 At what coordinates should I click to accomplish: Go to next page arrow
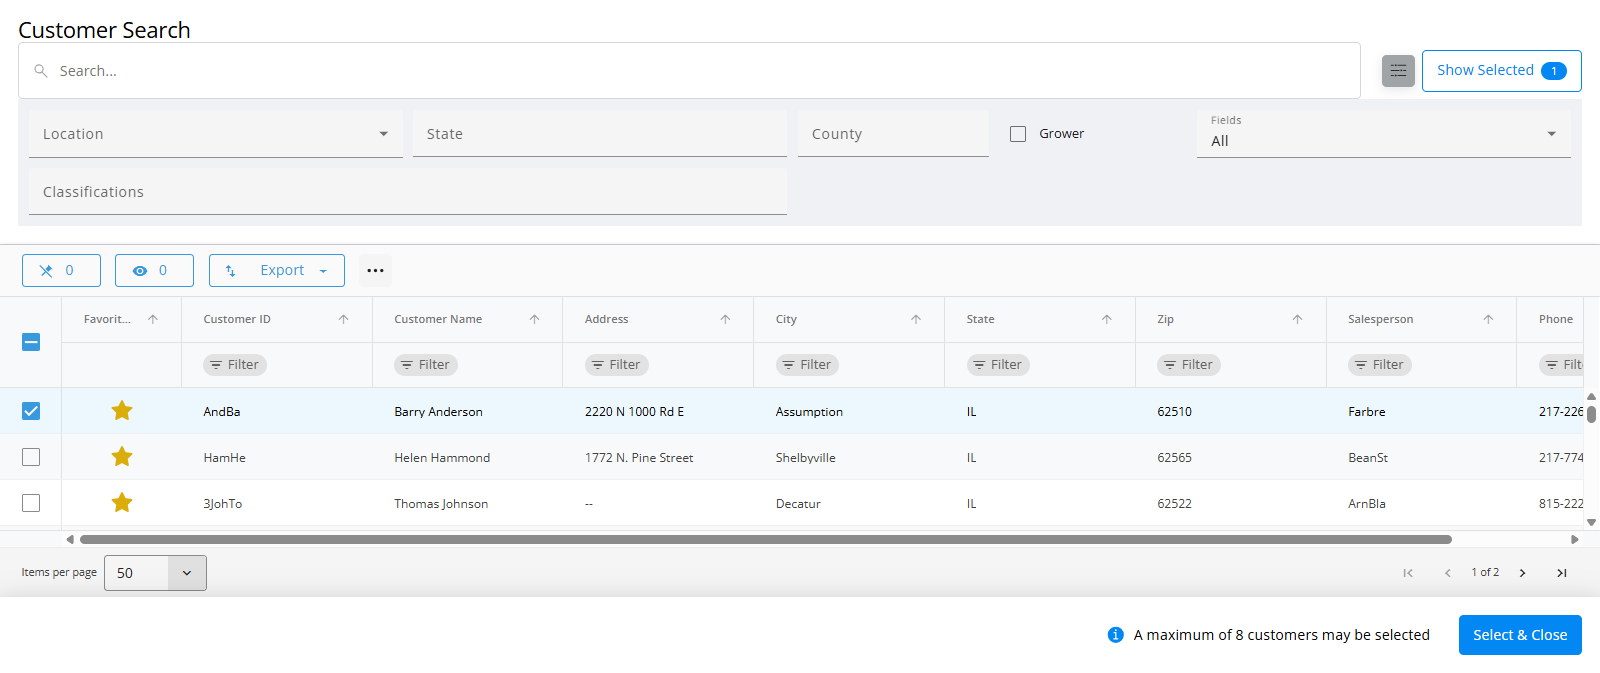[x=1522, y=573]
